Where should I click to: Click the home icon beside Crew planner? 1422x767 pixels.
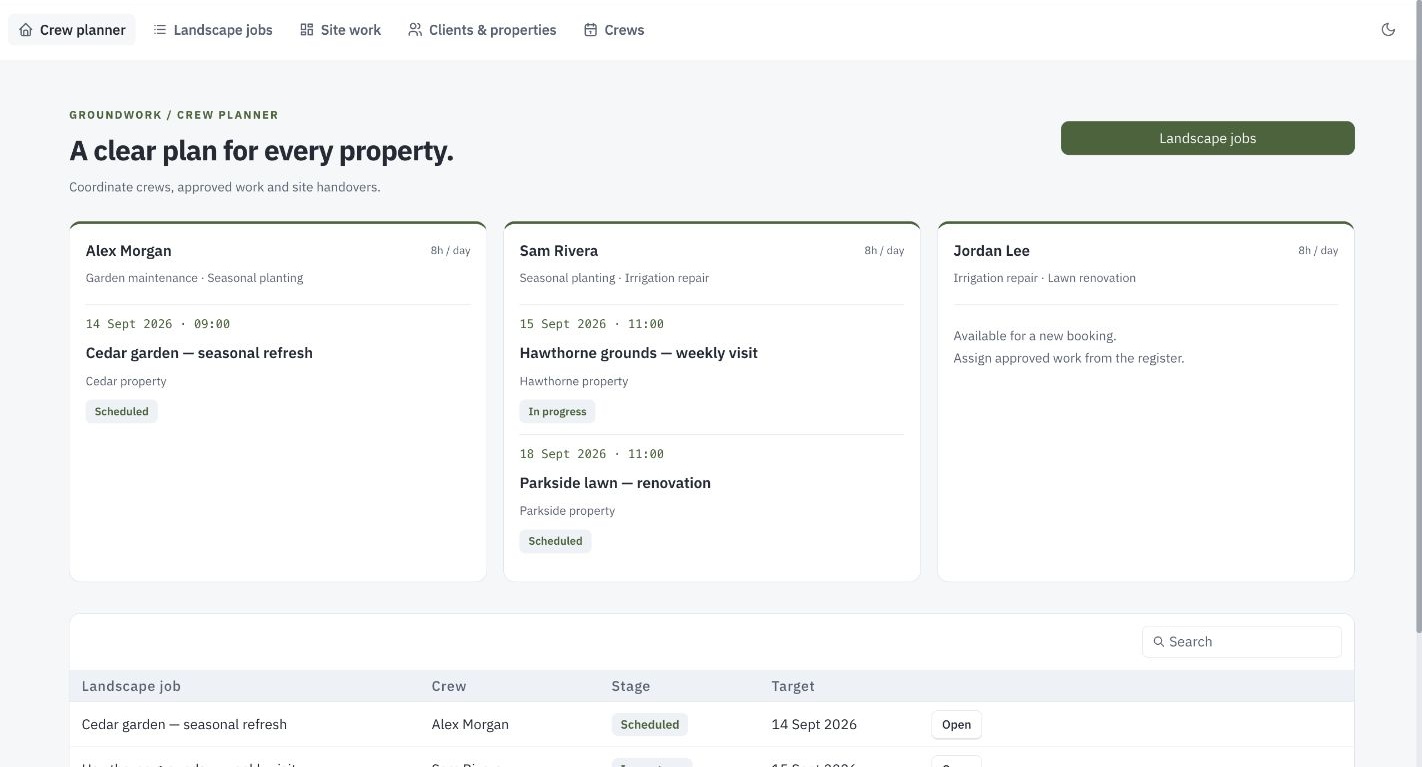pyautogui.click(x=26, y=30)
